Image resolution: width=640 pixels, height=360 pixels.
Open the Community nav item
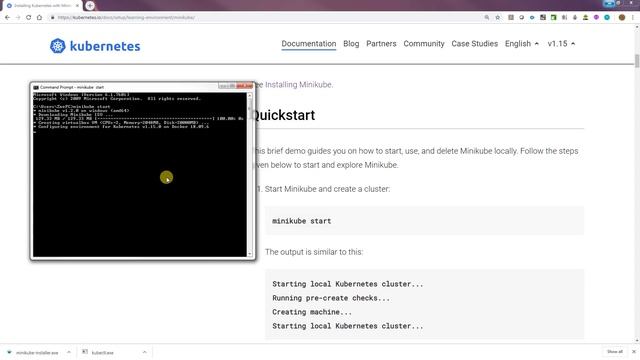[424, 44]
